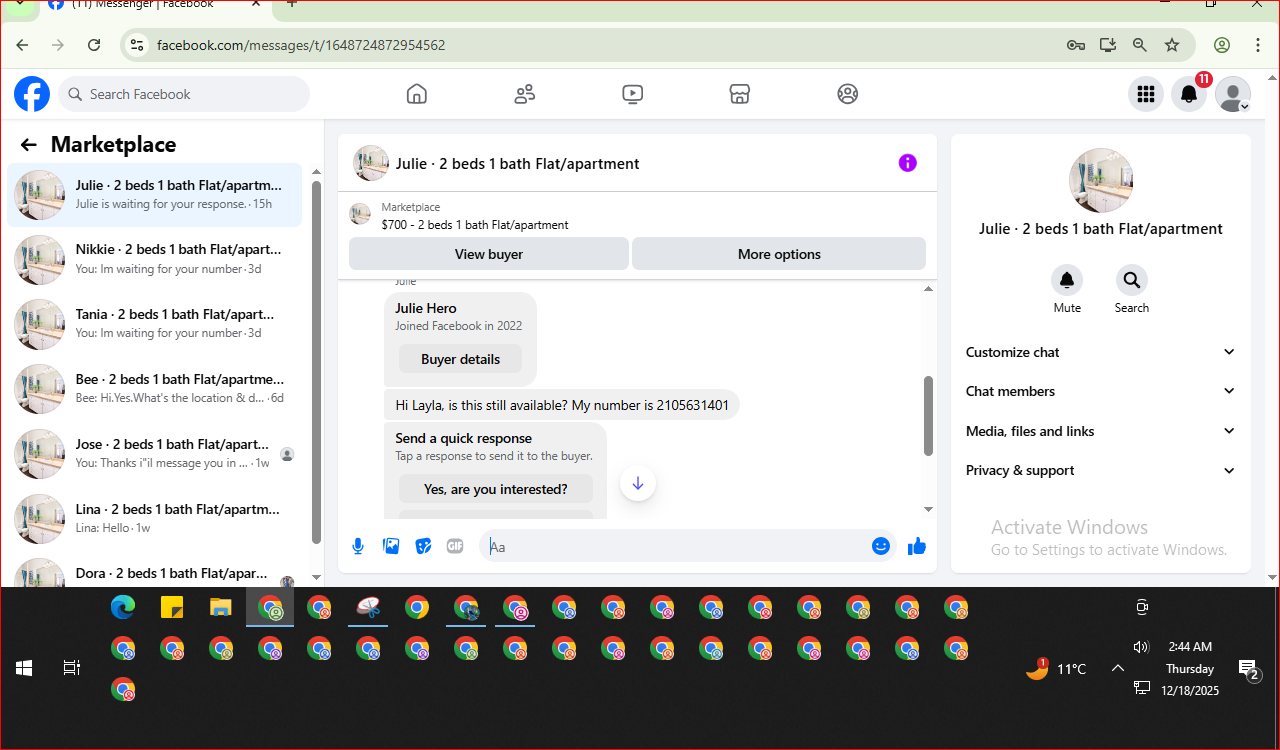This screenshot has width=1280, height=750.
Task: Click the chat list scrollbar
Action: pyautogui.click(x=317, y=362)
